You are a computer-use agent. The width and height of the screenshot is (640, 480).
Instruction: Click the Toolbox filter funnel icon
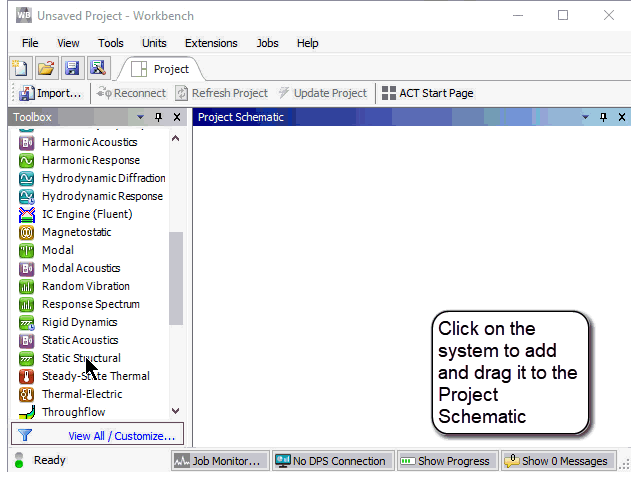(x=25, y=435)
